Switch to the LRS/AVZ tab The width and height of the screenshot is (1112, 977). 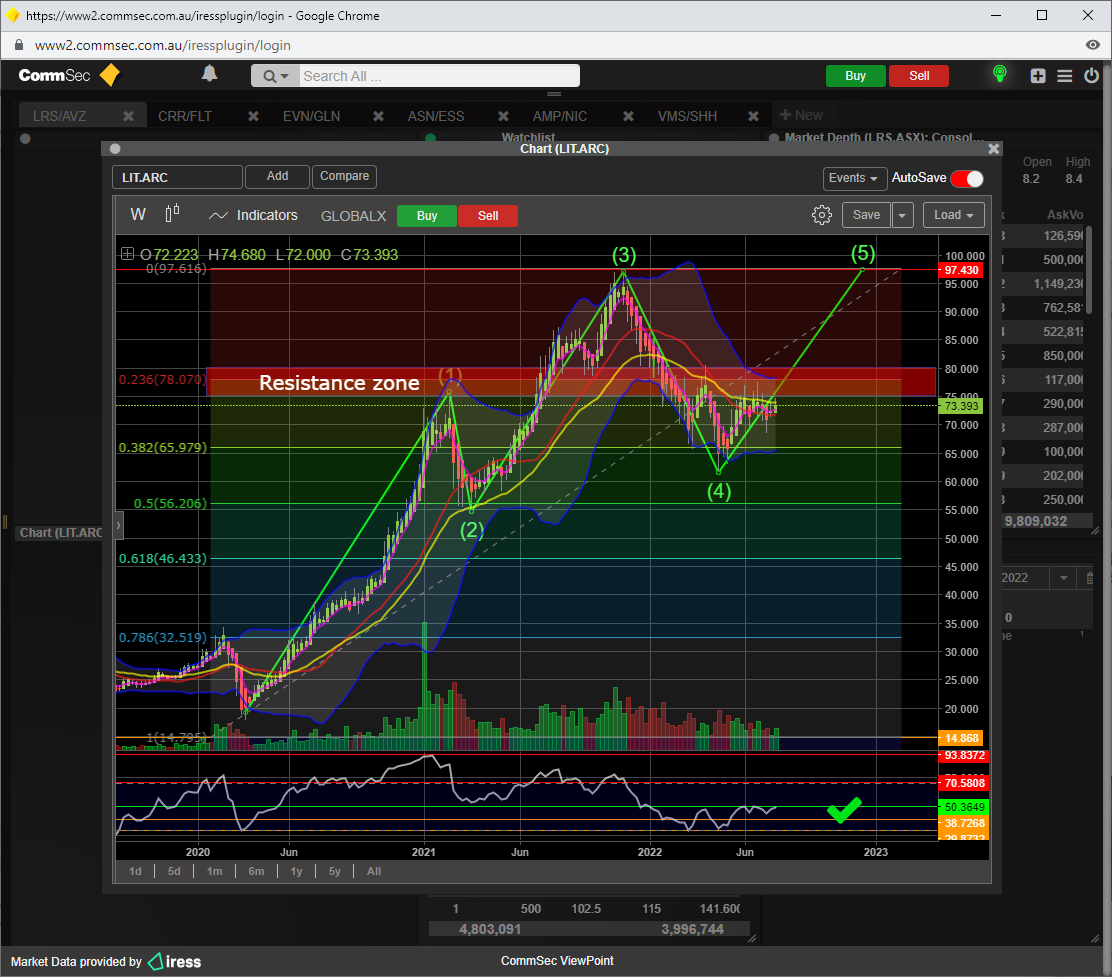[x=60, y=116]
